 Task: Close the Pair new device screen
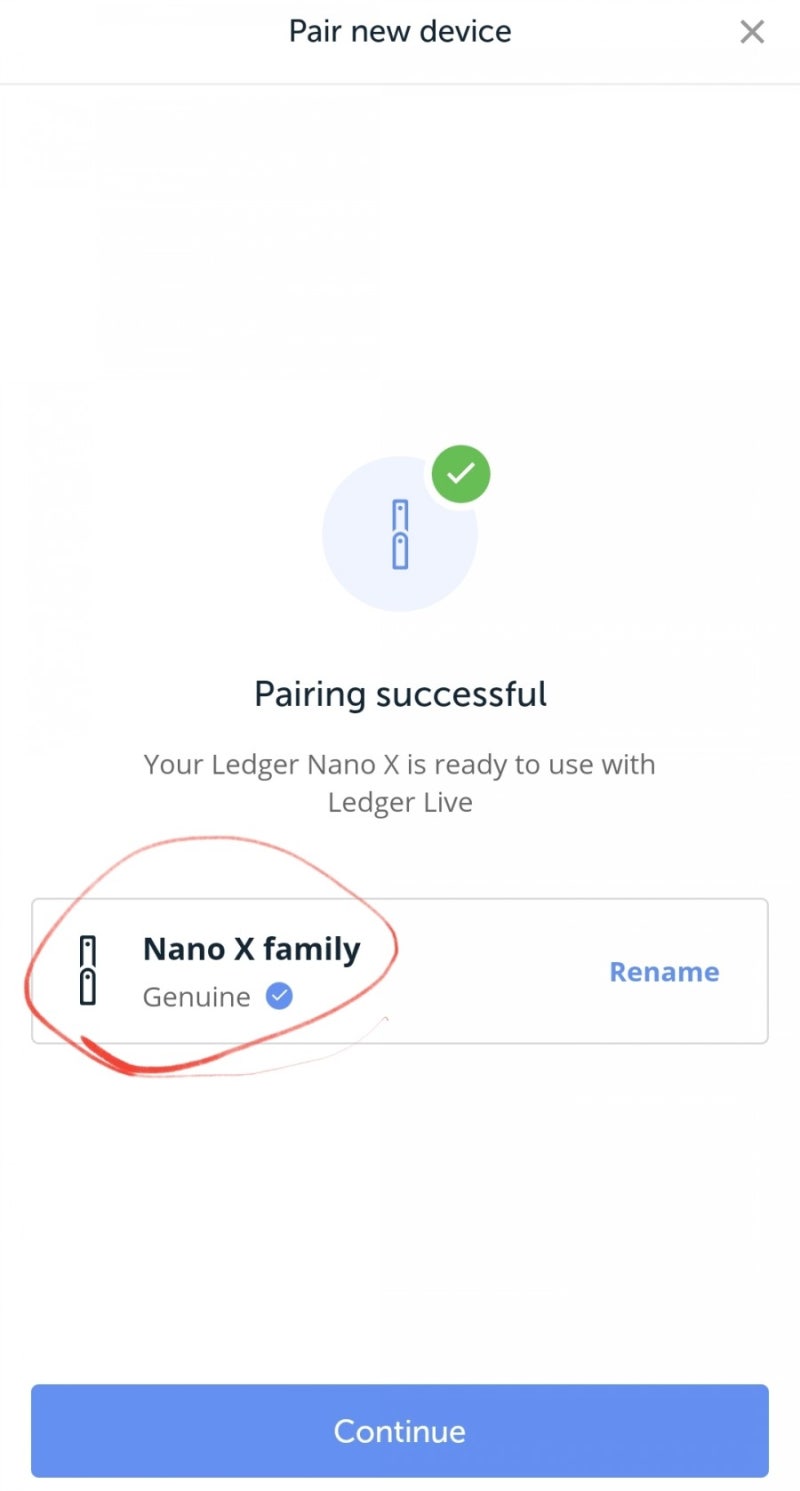[752, 32]
